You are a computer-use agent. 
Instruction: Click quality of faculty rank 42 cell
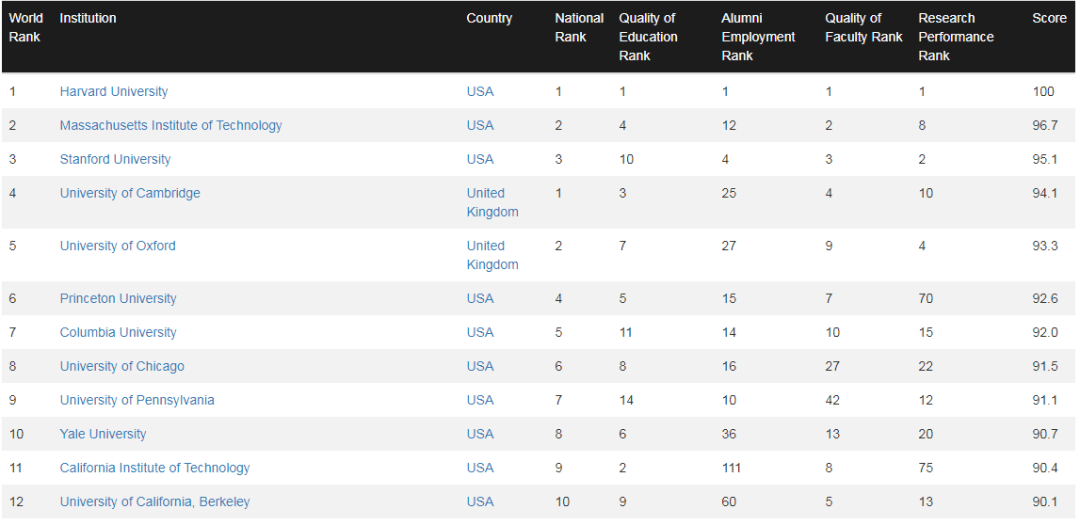(x=833, y=400)
